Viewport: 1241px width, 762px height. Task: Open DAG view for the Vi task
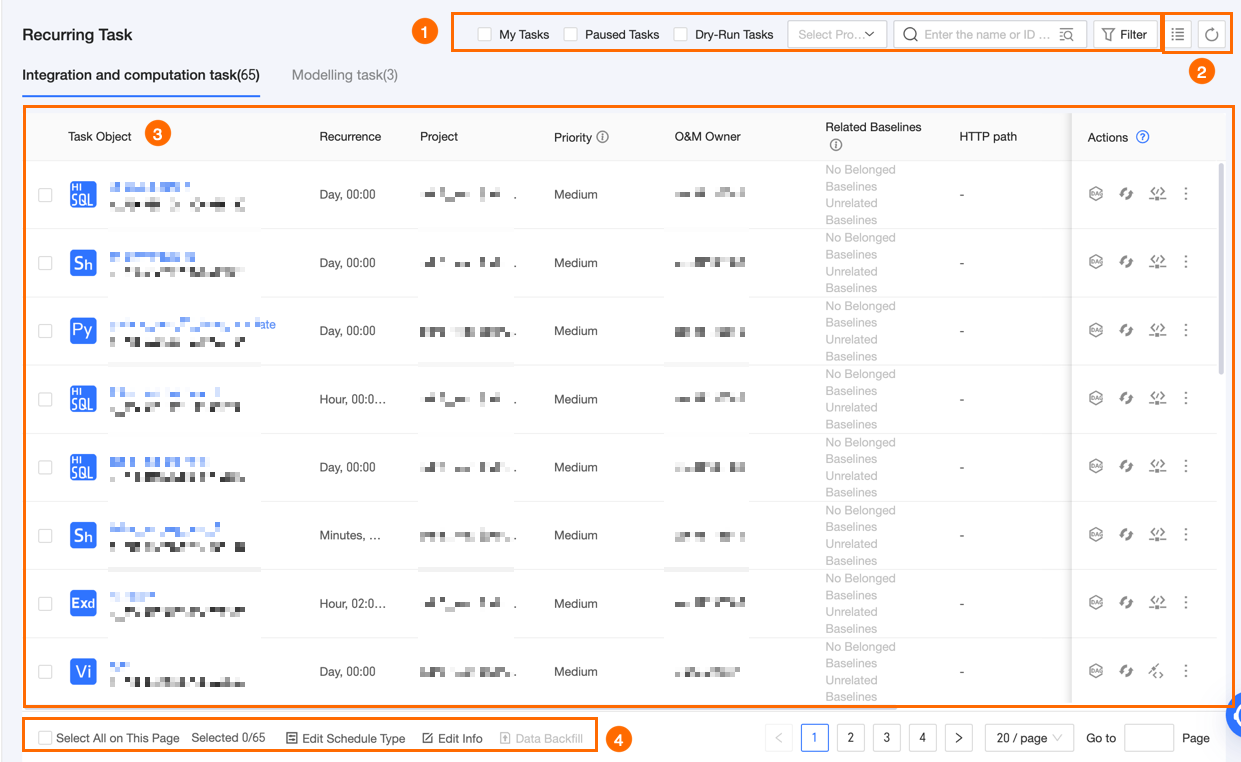1095,671
